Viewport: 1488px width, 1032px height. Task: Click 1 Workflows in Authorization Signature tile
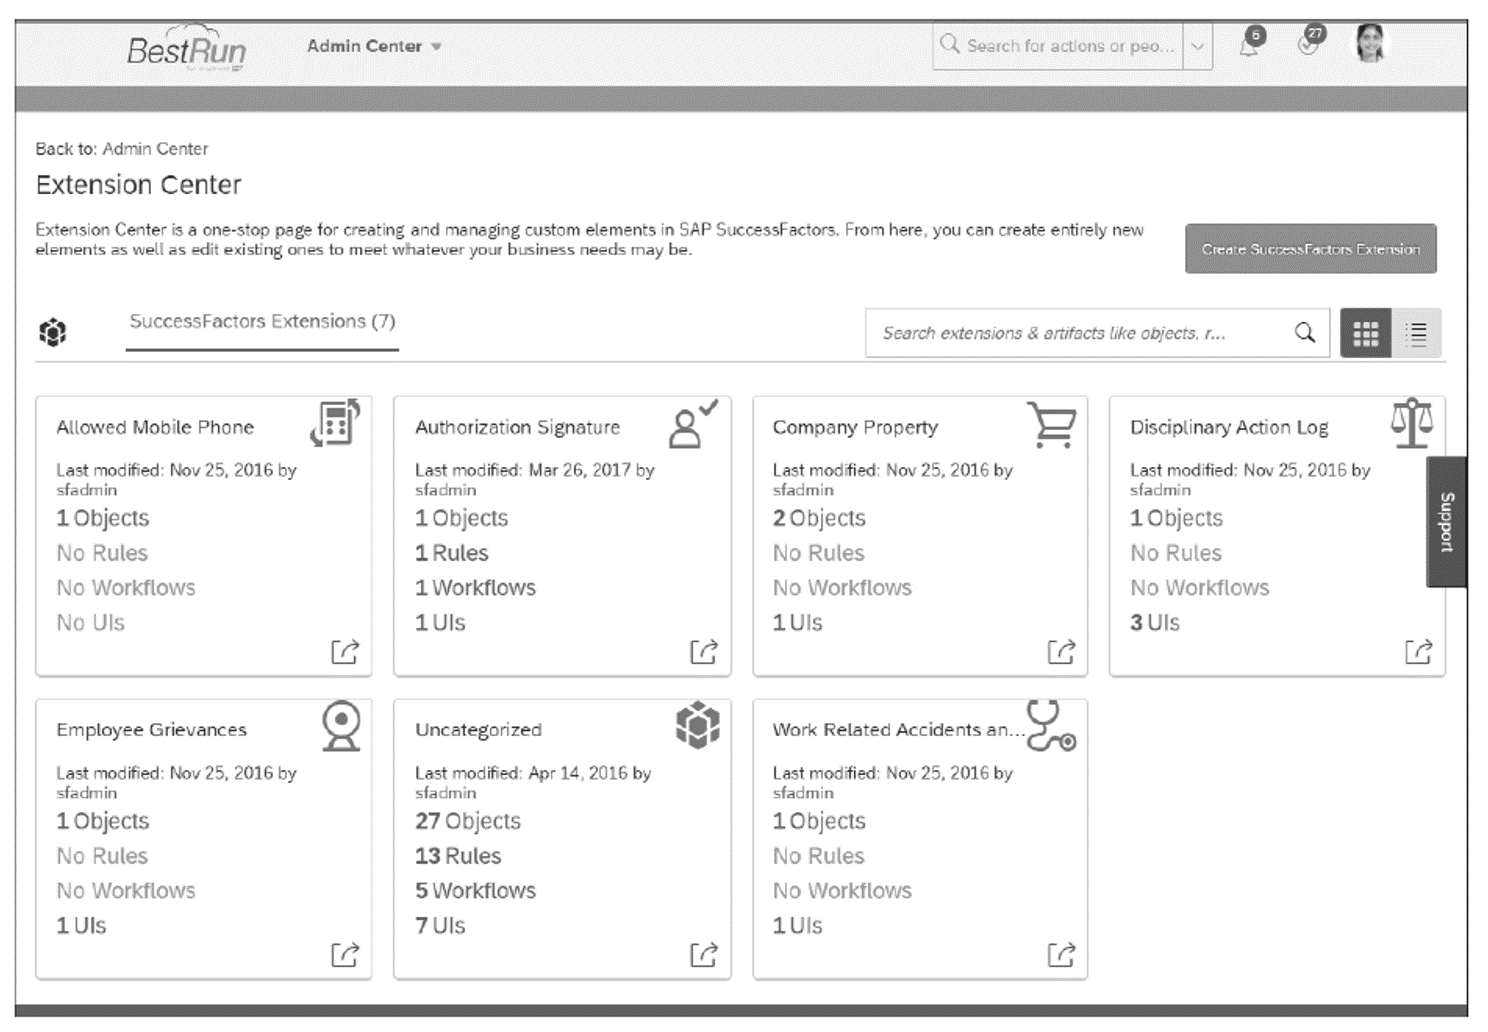[475, 588]
